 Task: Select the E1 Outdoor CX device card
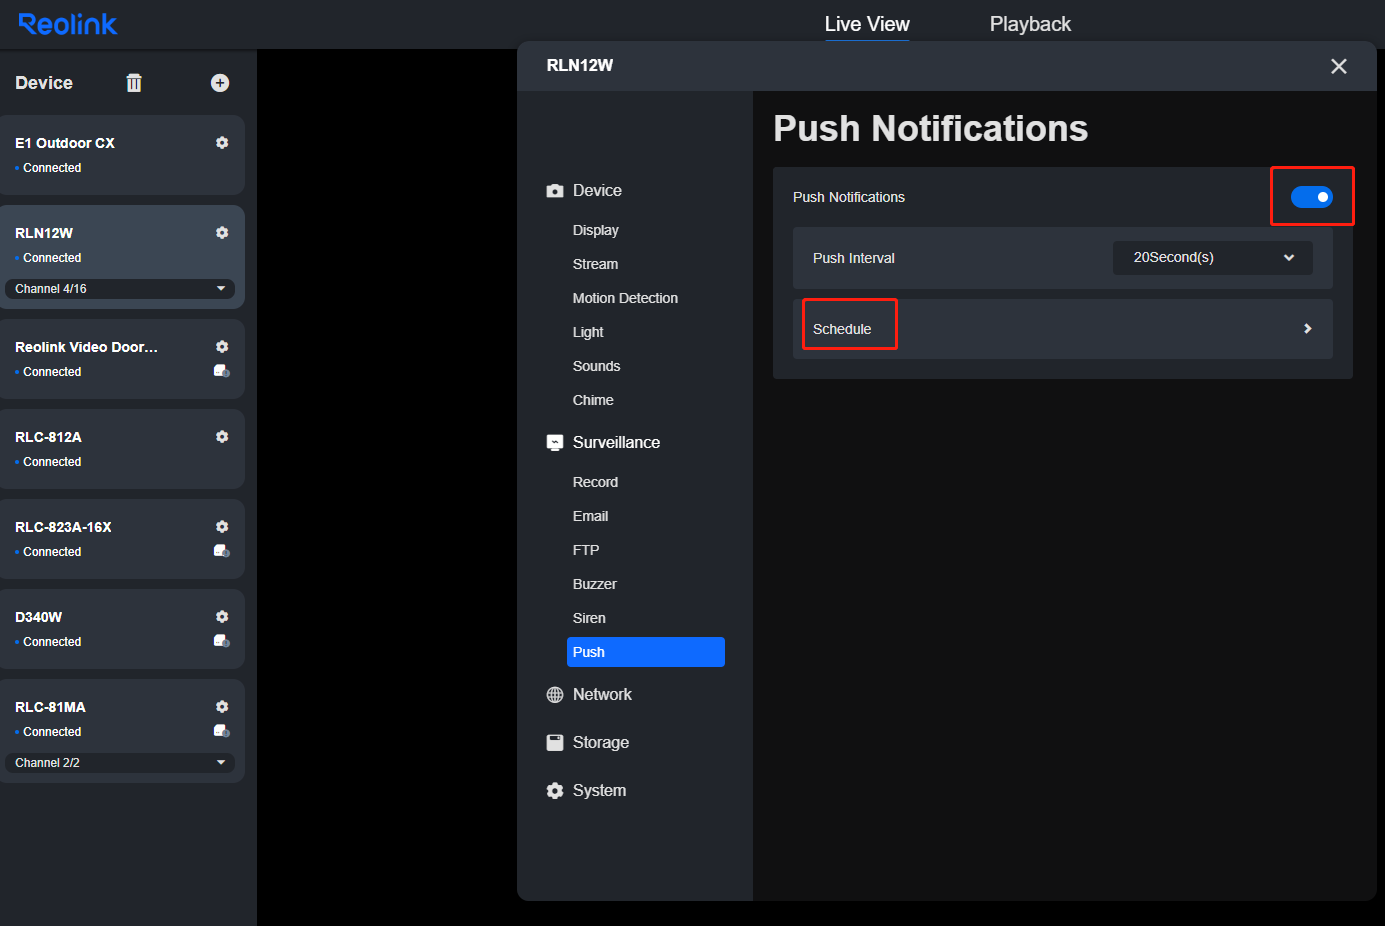point(120,155)
